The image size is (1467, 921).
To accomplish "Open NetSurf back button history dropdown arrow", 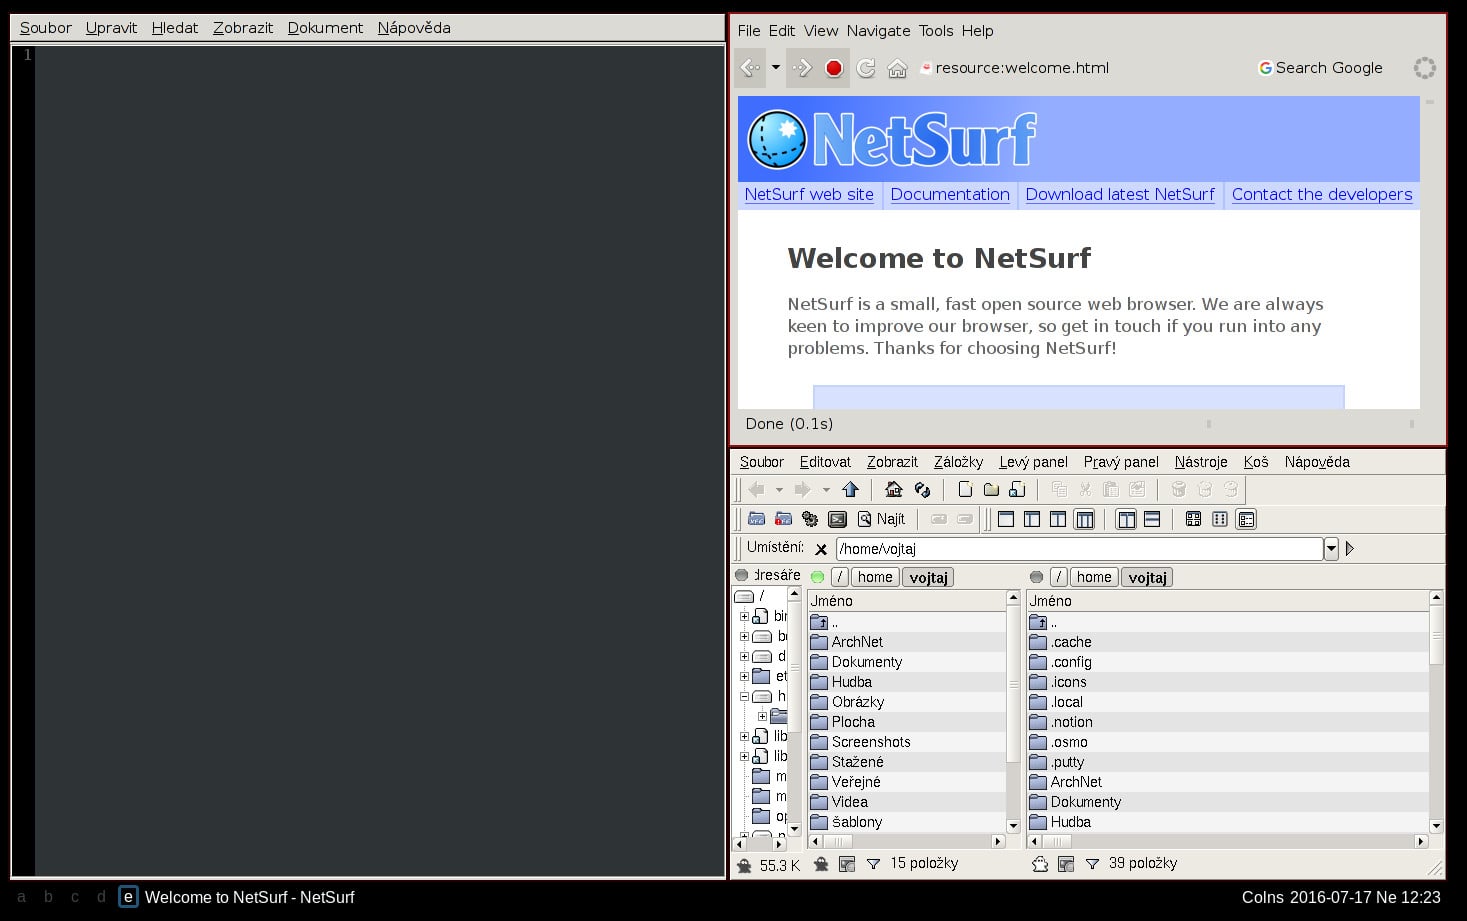I will tap(775, 68).
